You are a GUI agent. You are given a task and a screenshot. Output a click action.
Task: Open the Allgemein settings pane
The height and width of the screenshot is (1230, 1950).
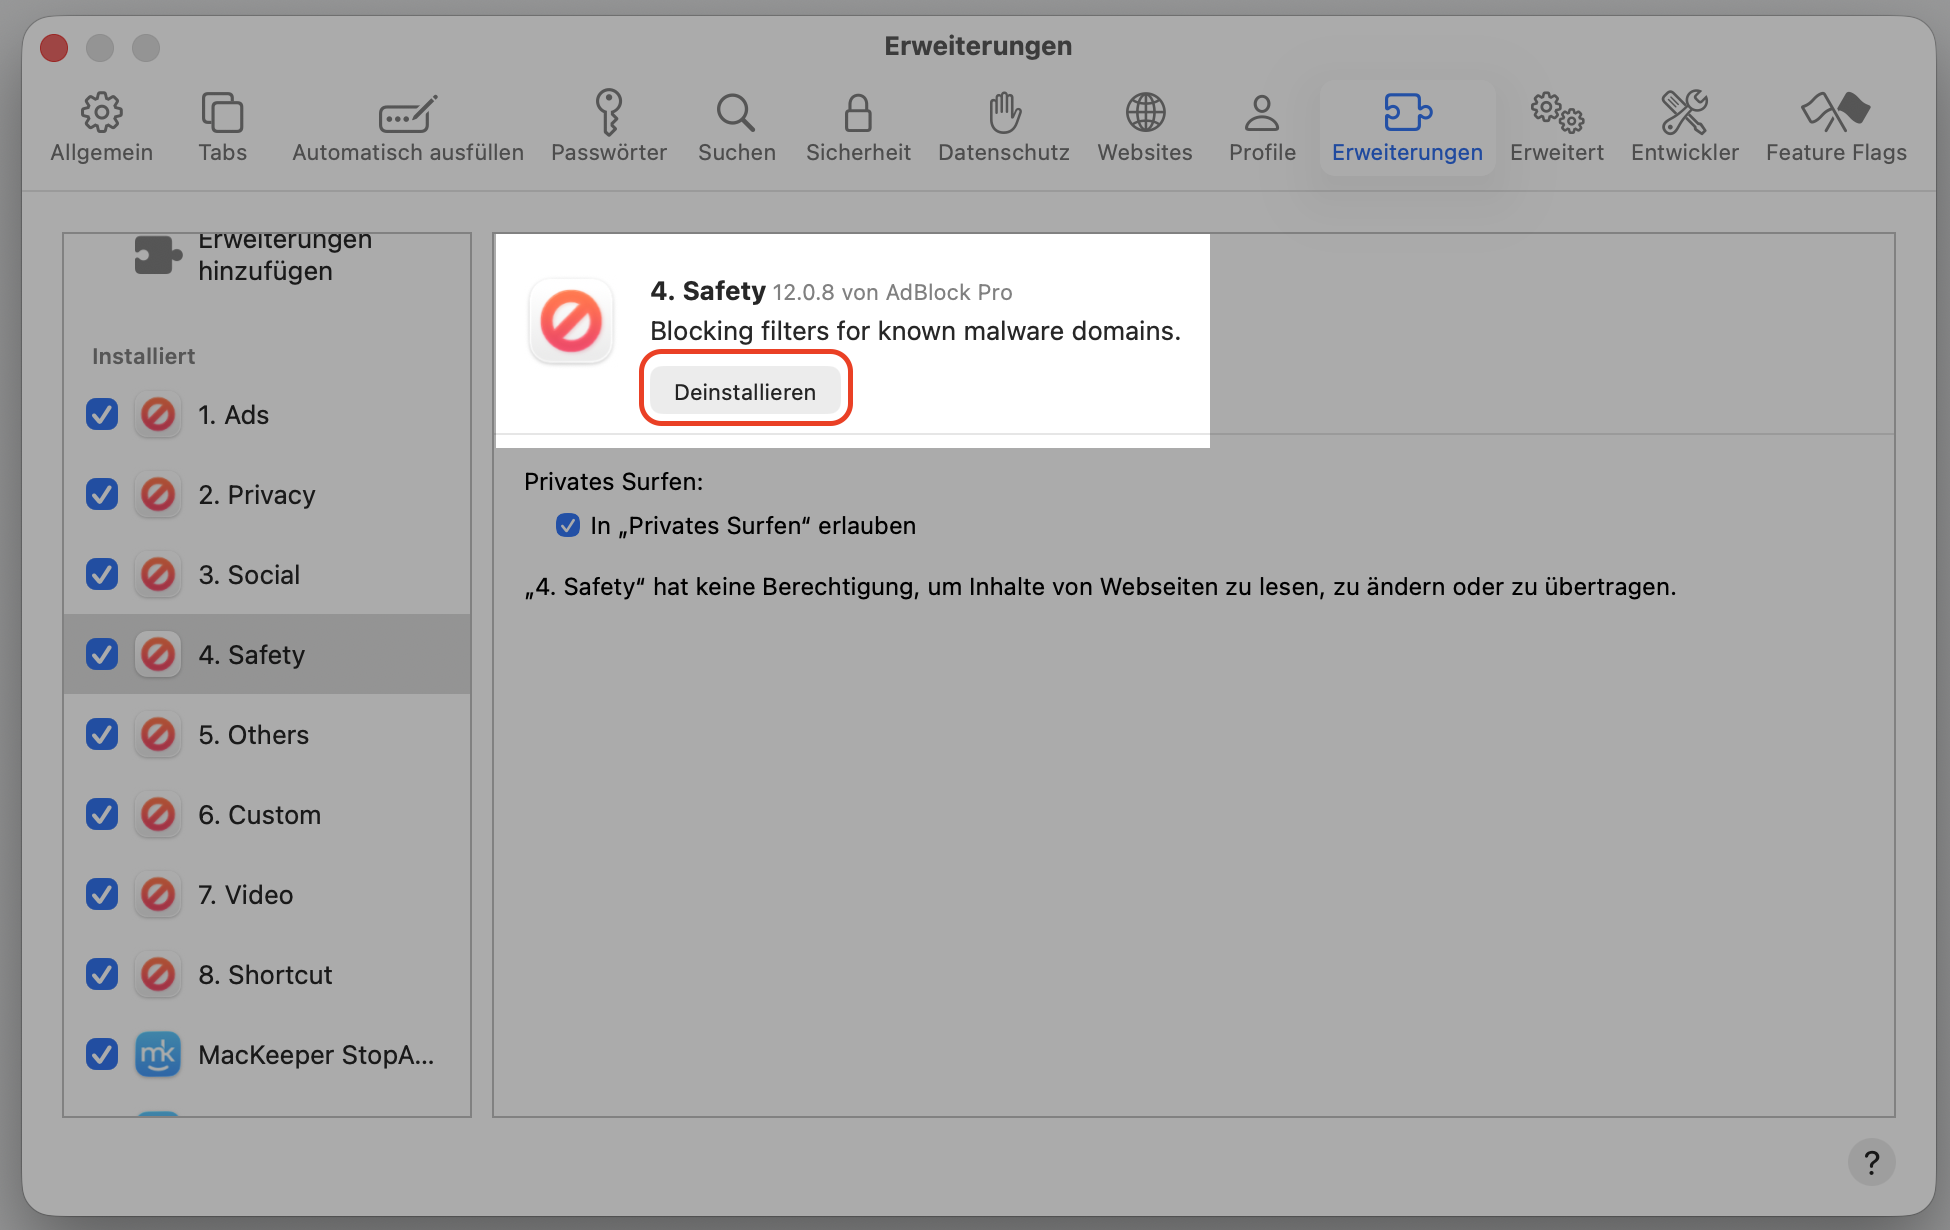(x=102, y=127)
